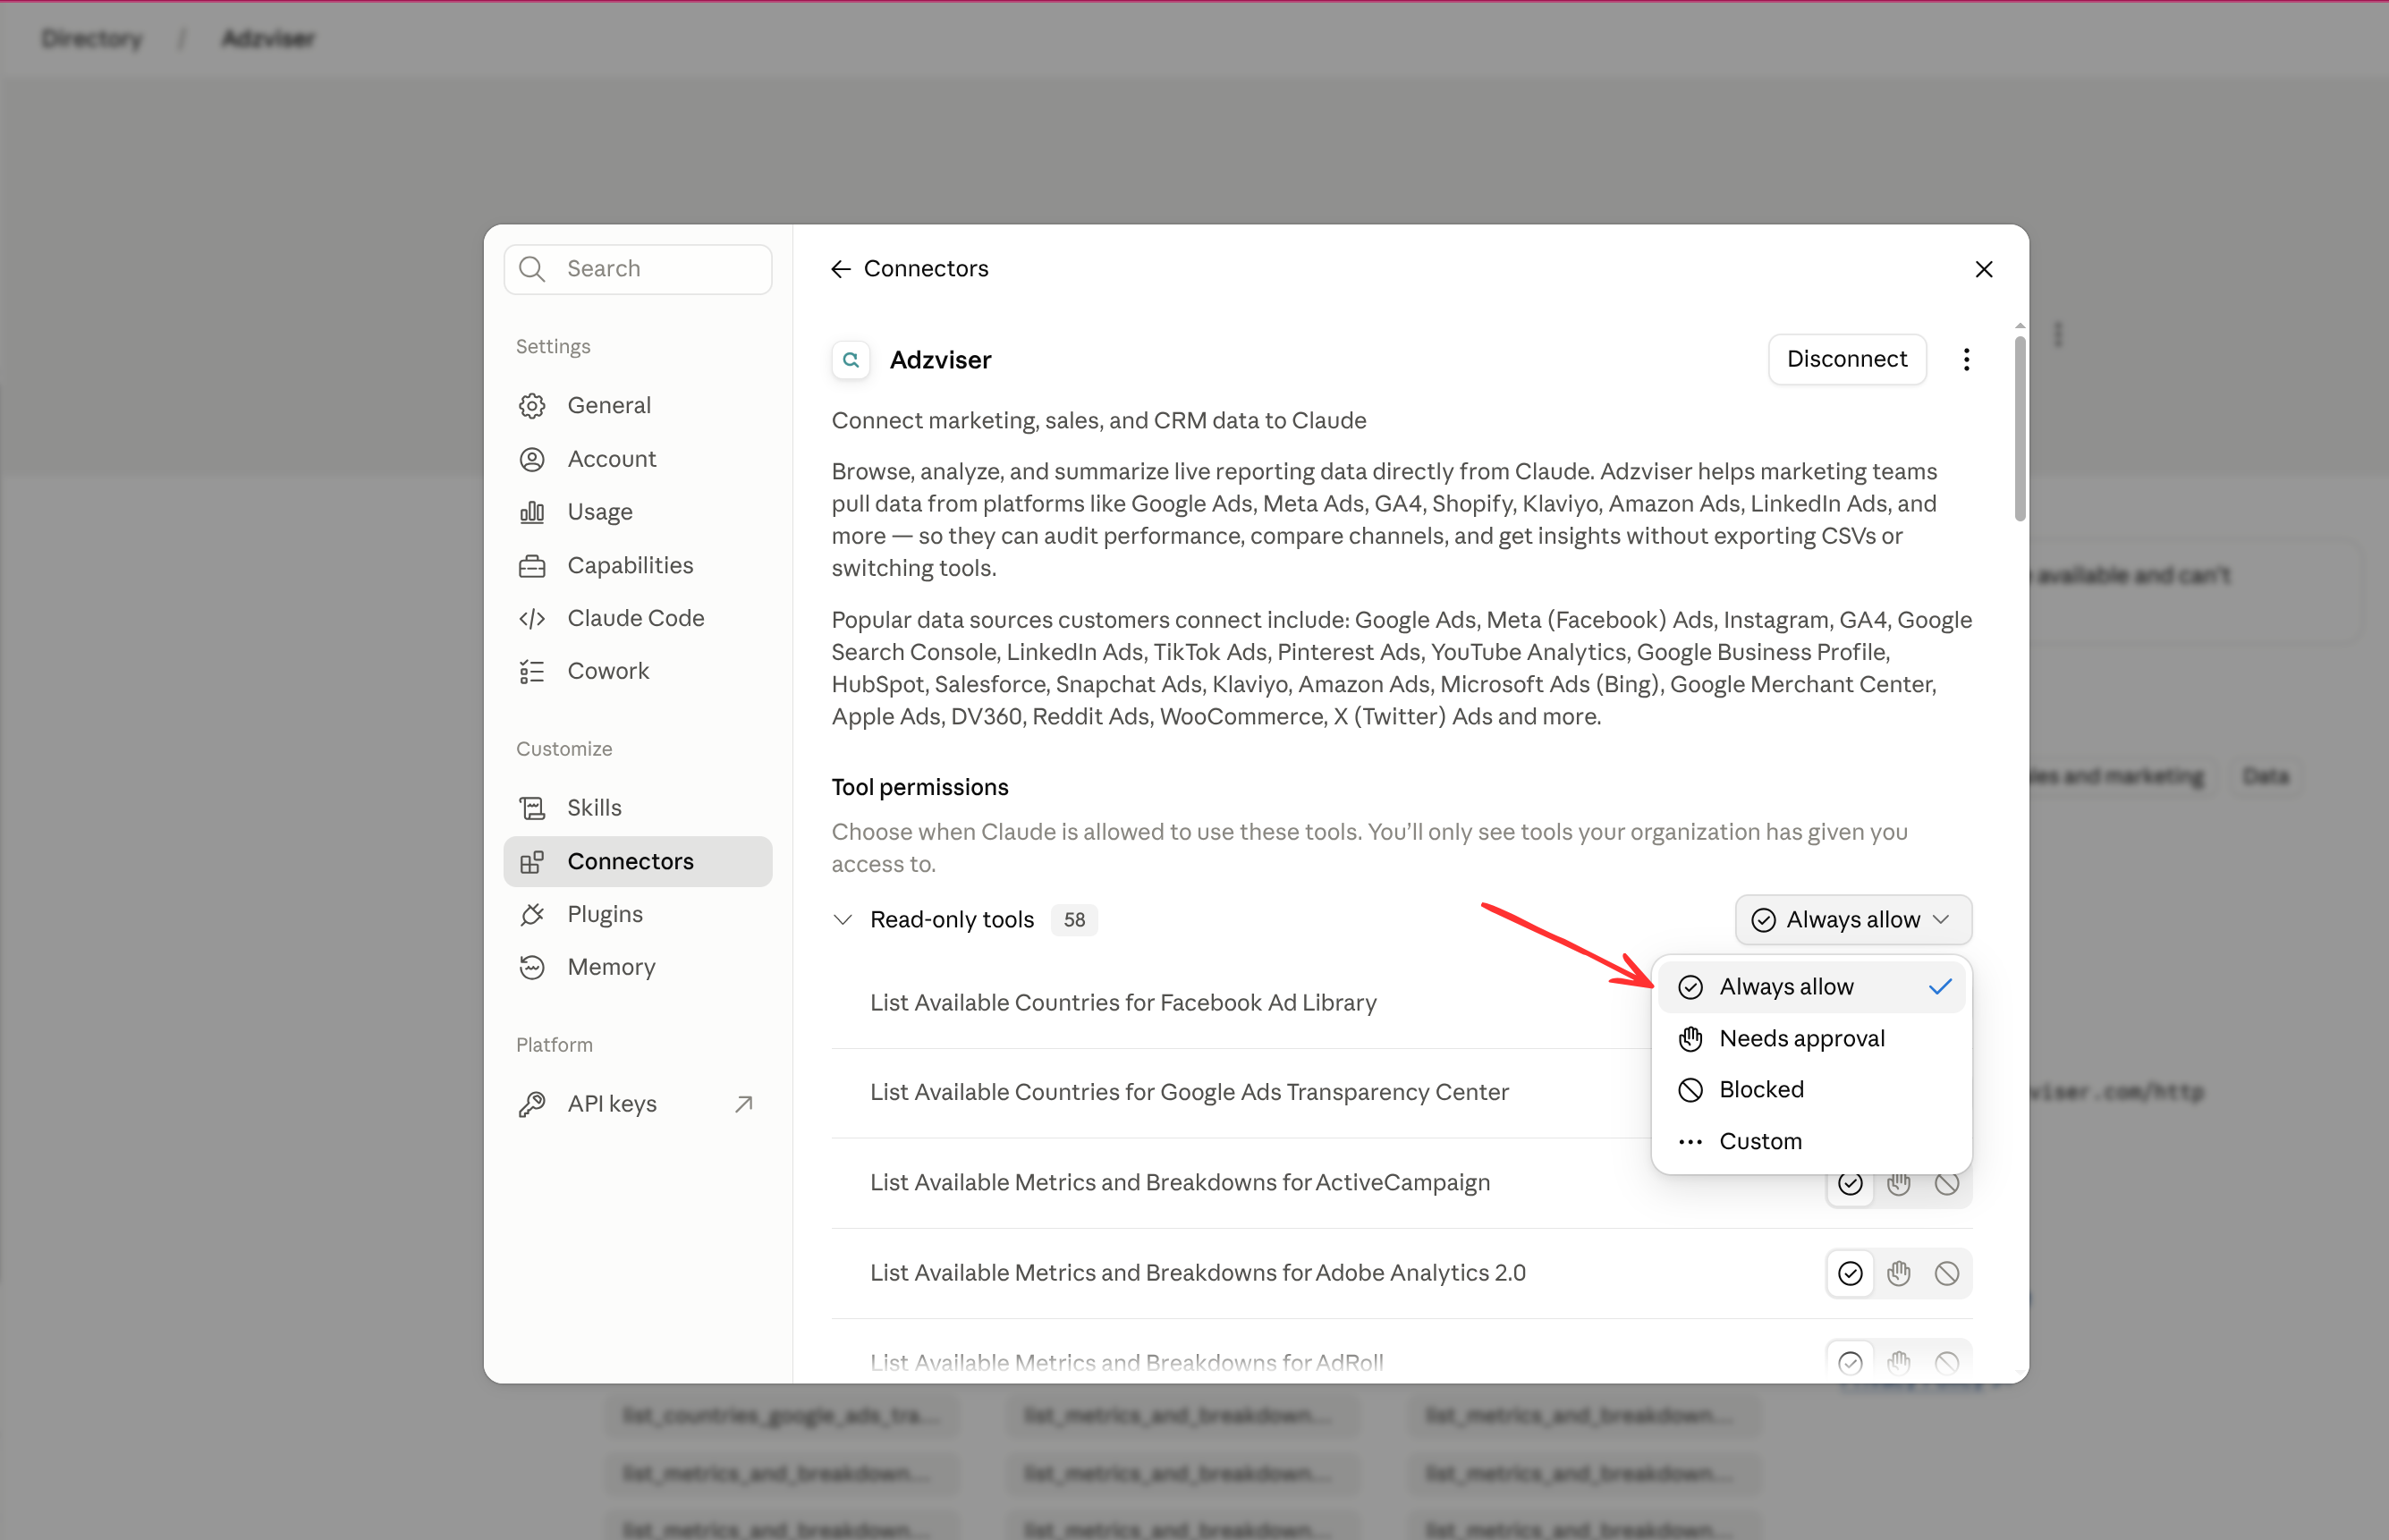Screen dimensions: 2389x1540
Task: Select Always allow in the dropdown menu
Action: [x=1811, y=987]
